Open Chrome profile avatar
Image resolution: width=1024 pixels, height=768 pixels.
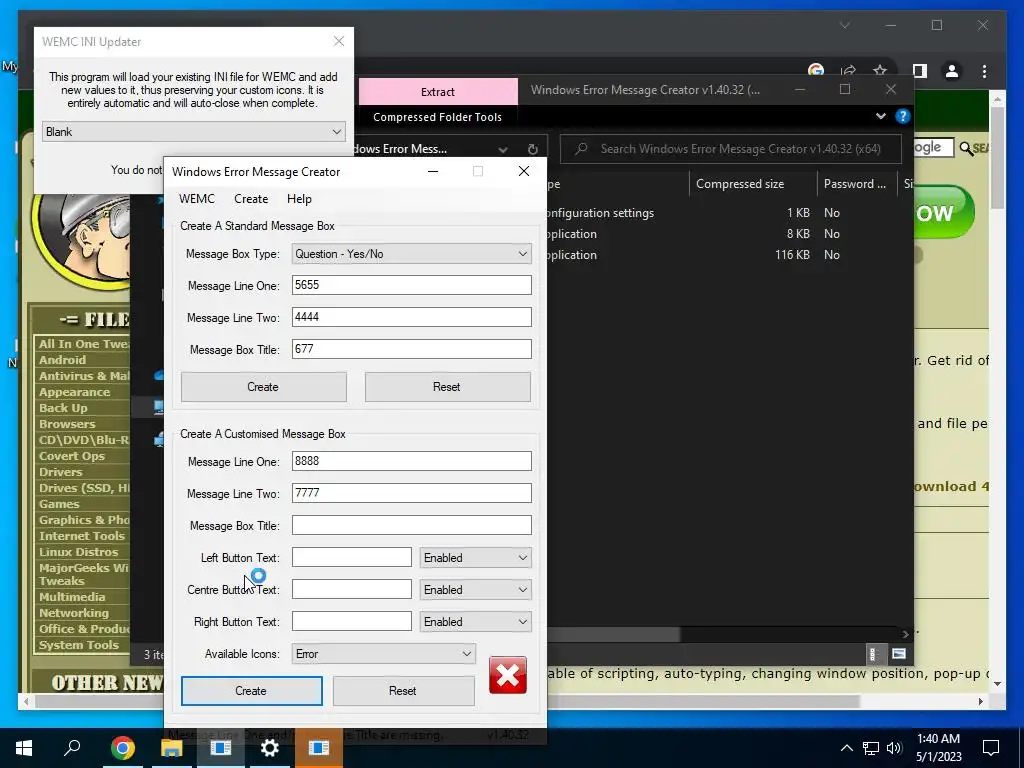click(x=952, y=71)
